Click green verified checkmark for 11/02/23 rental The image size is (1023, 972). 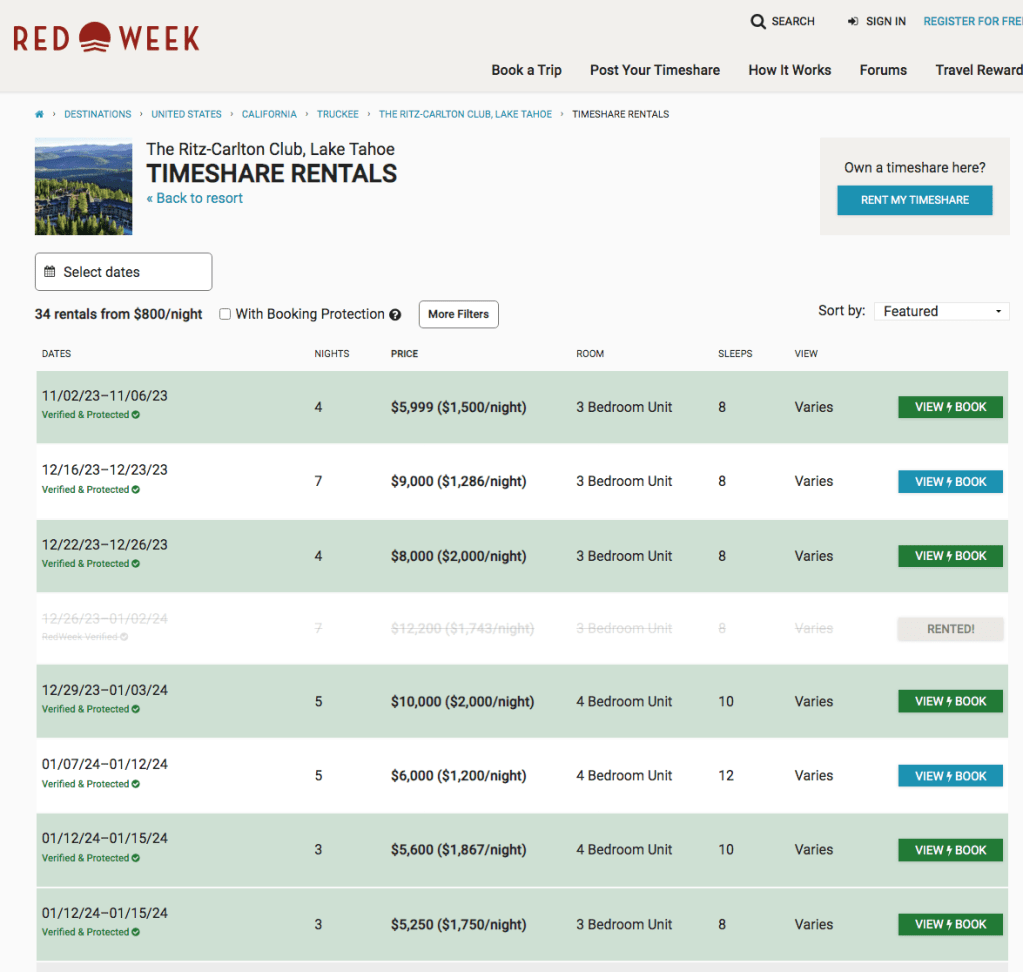pyautogui.click(x=135, y=415)
